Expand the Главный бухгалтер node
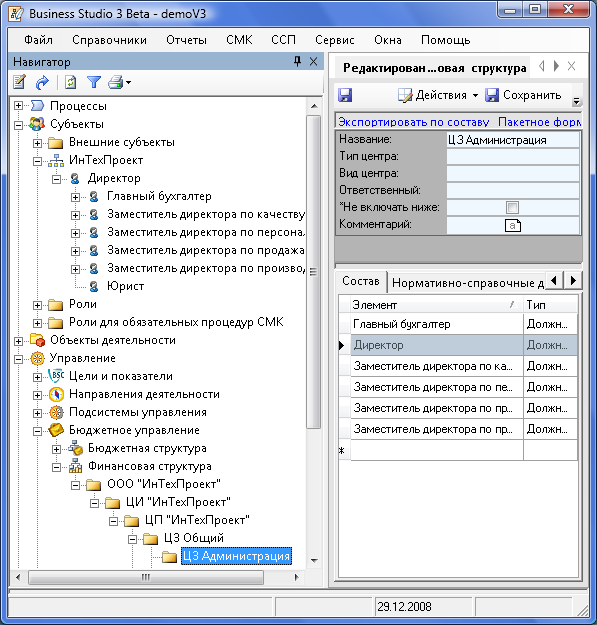Viewport: 597px width, 625px height. 75,197
